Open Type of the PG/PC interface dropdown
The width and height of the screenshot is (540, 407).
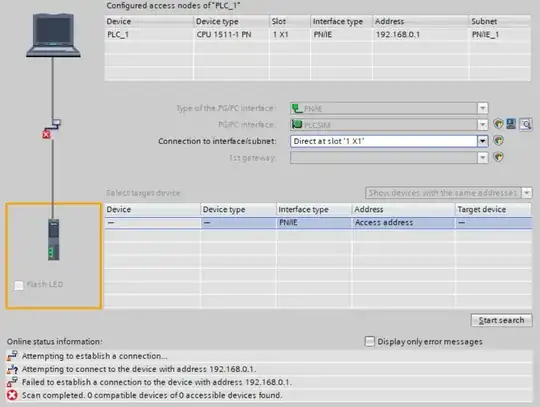click(x=482, y=108)
